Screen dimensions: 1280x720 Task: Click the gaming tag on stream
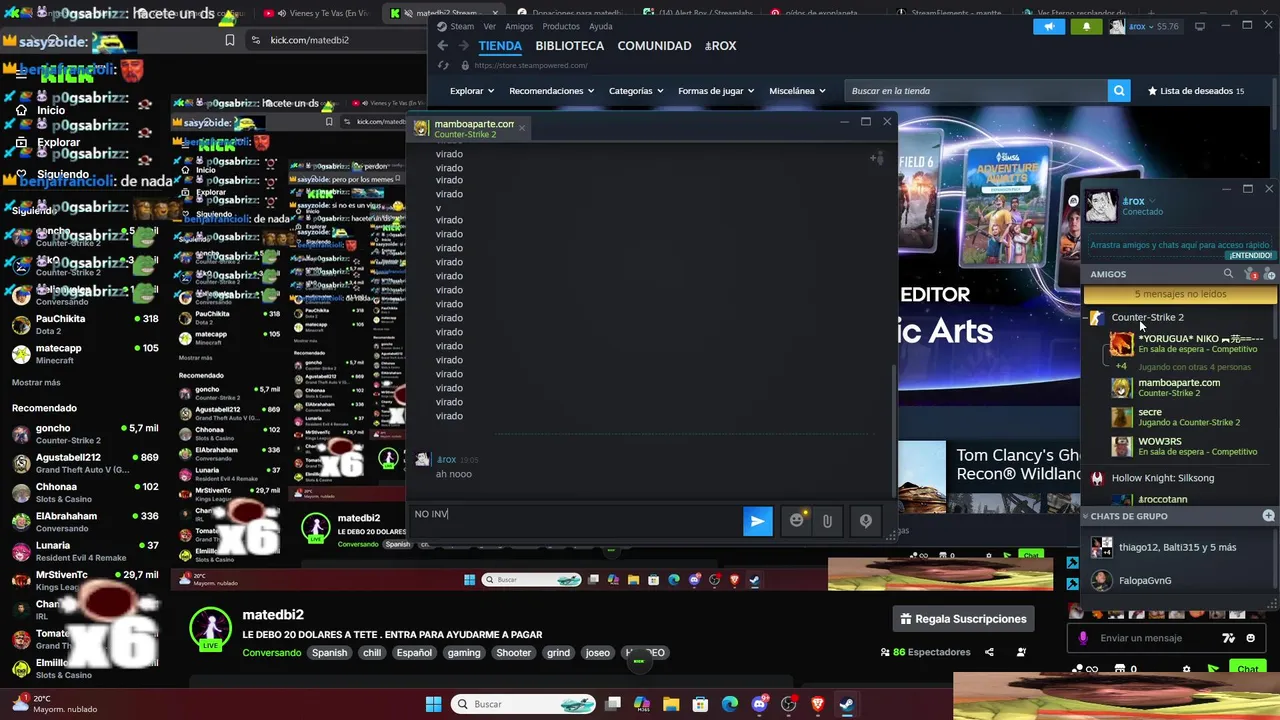pos(464,653)
